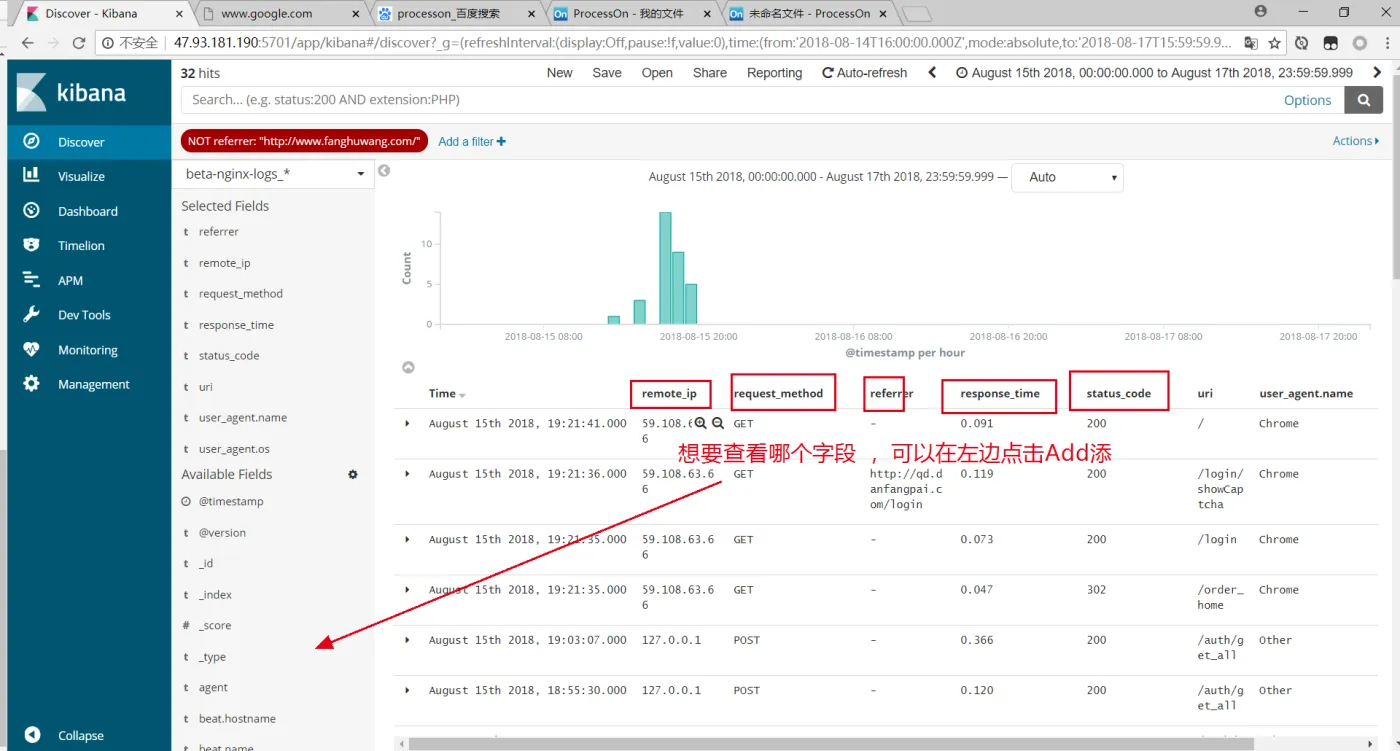
Task: Select the status_code selected field
Action: [x=229, y=356]
